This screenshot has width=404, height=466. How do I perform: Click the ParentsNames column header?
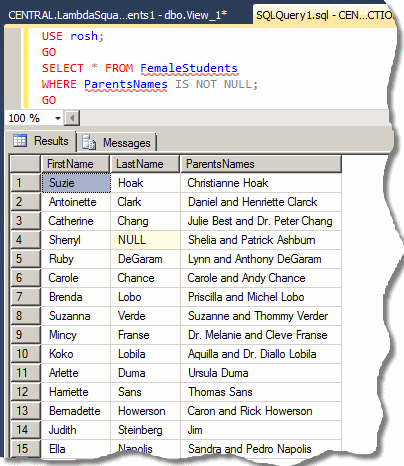pos(261,164)
